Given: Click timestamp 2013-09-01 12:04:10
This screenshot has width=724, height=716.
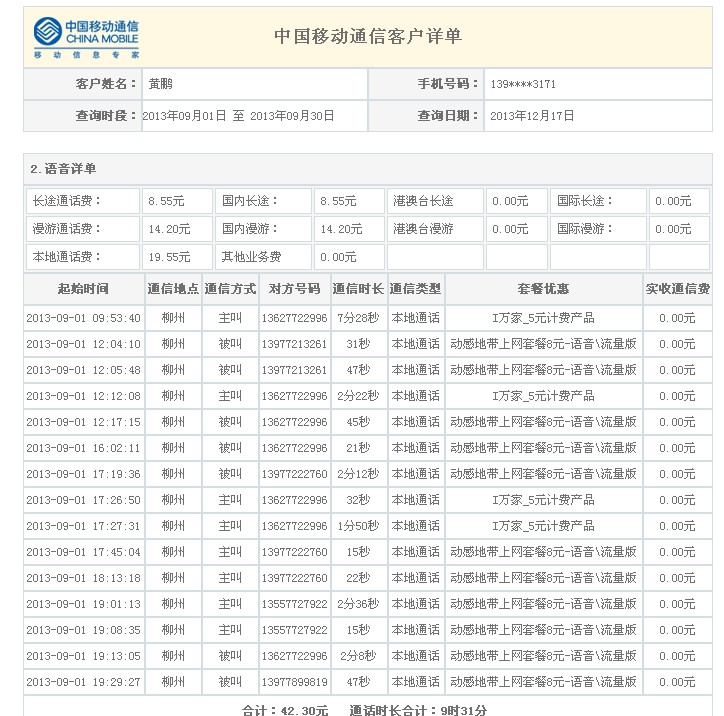Looking at the screenshot, I should tap(83, 344).
